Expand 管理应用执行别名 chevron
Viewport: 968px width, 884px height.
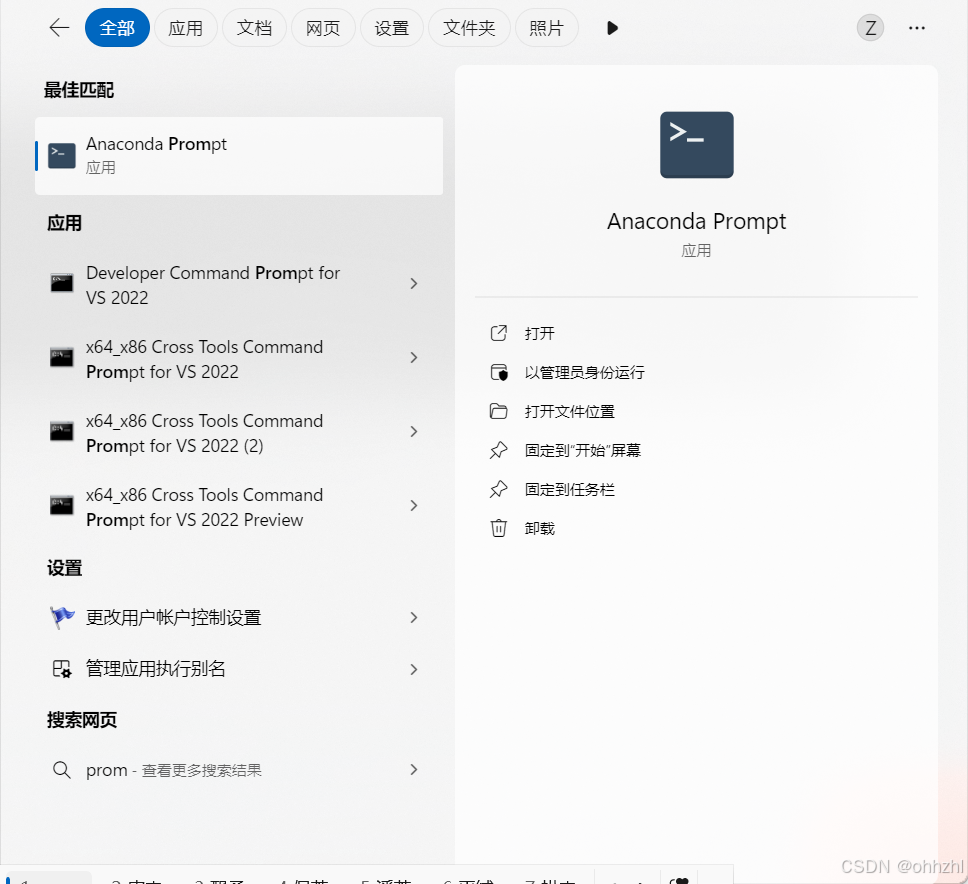(x=414, y=669)
